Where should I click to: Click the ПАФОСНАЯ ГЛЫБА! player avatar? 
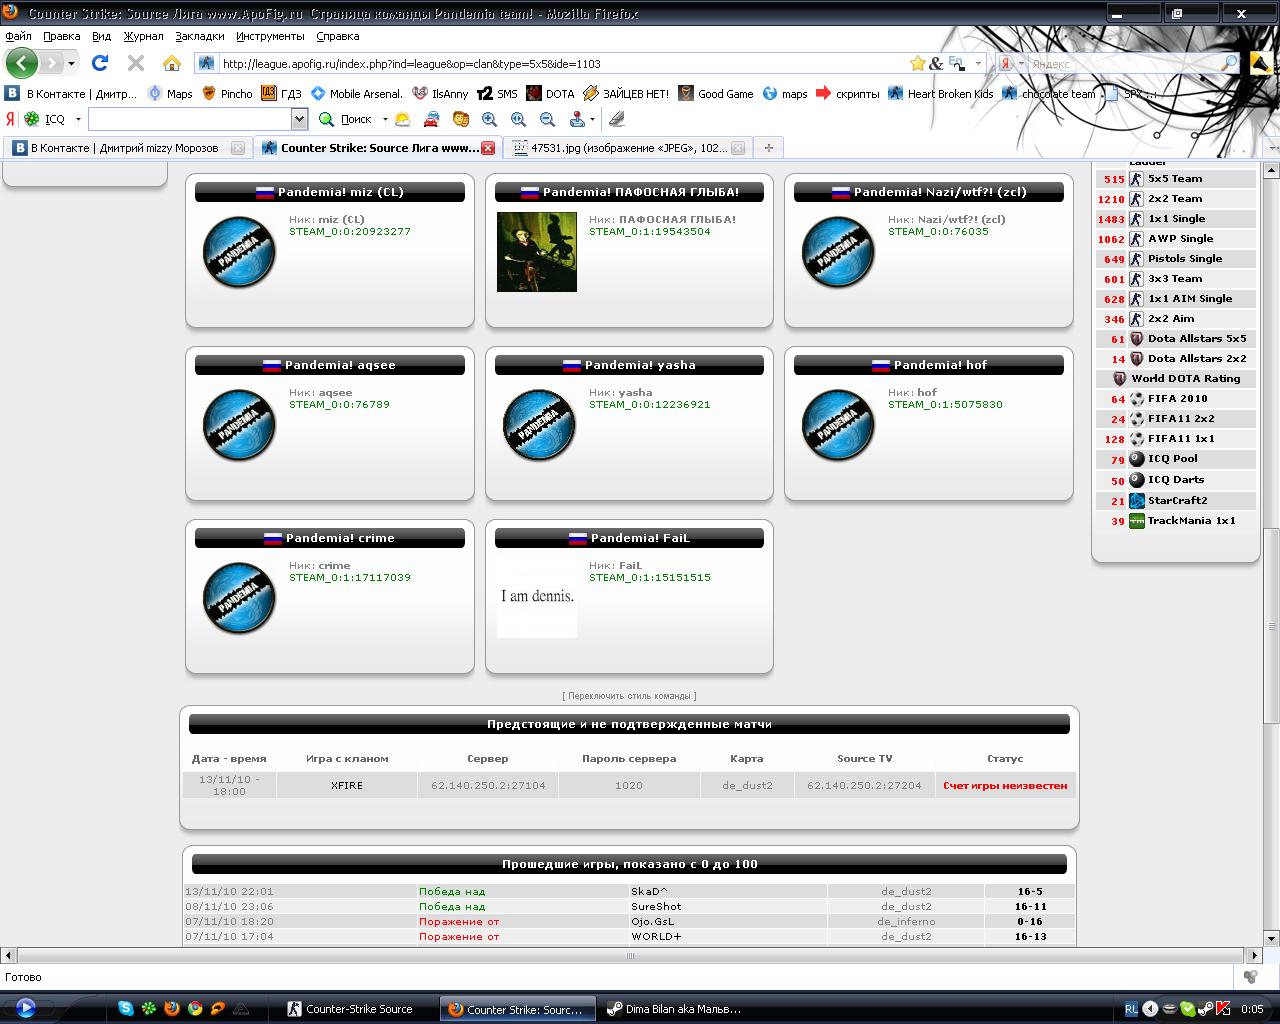pyautogui.click(x=537, y=252)
